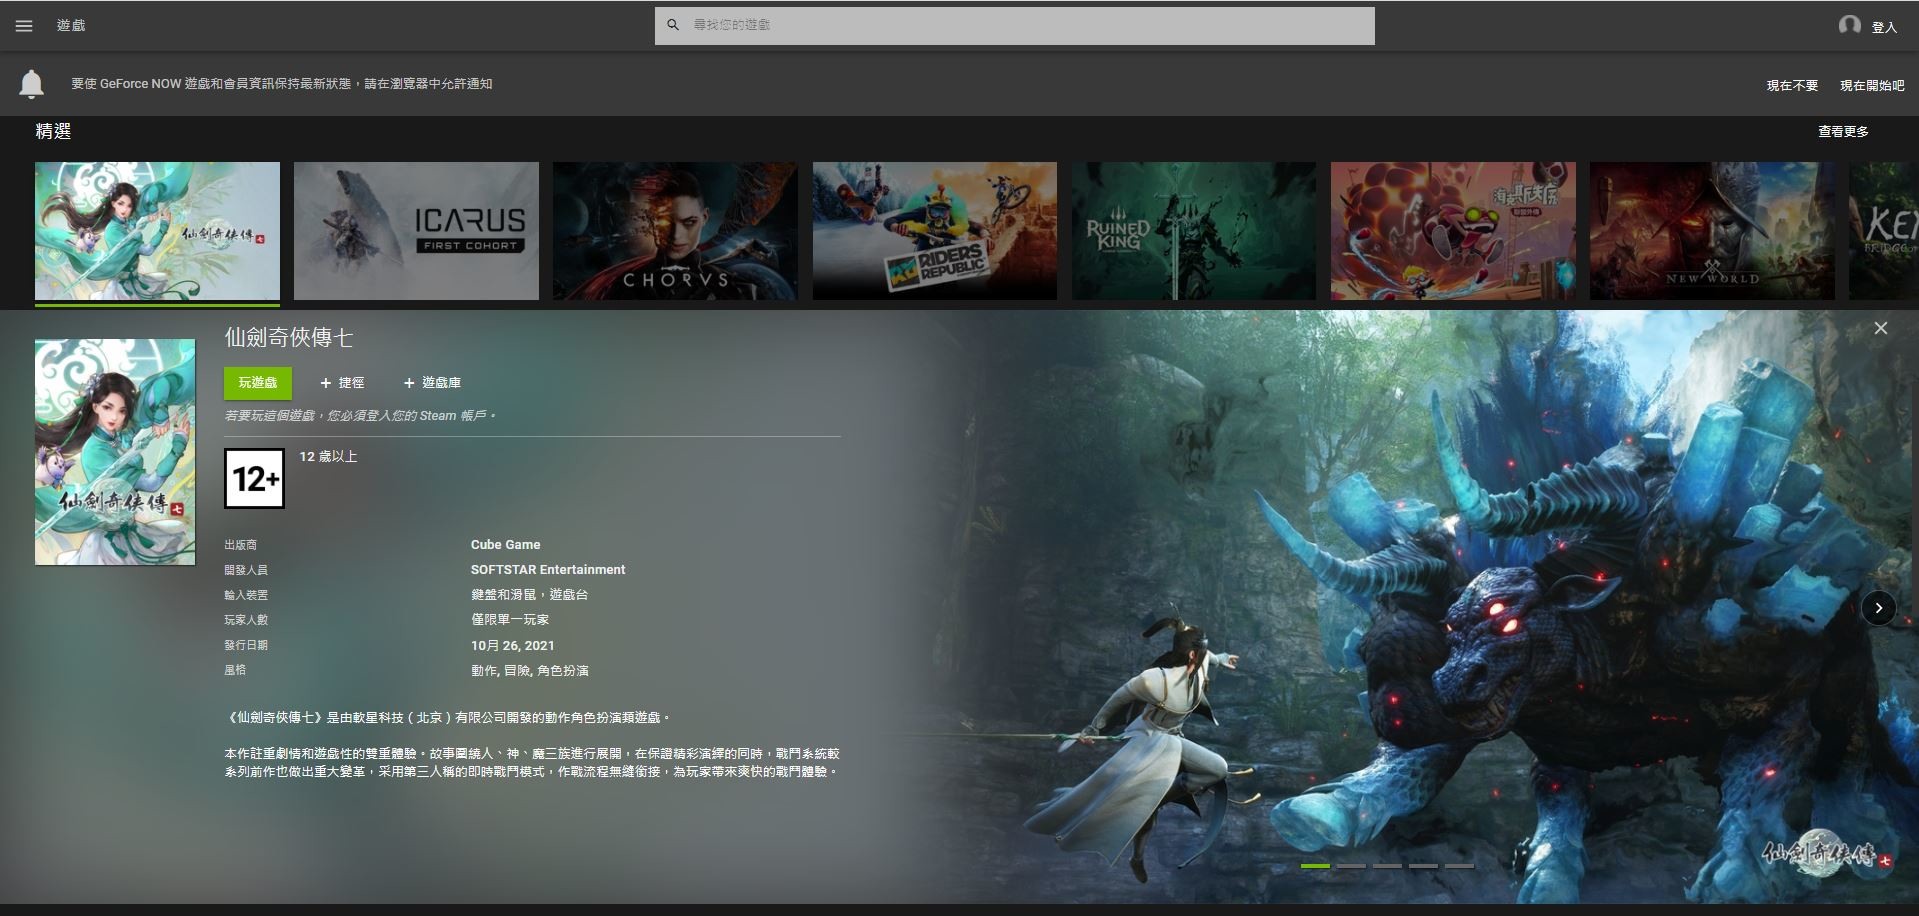The image size is (1919, 916).
Task: Click the user avatar icon
Action: pyautogui.click(x=1849, y=25)
